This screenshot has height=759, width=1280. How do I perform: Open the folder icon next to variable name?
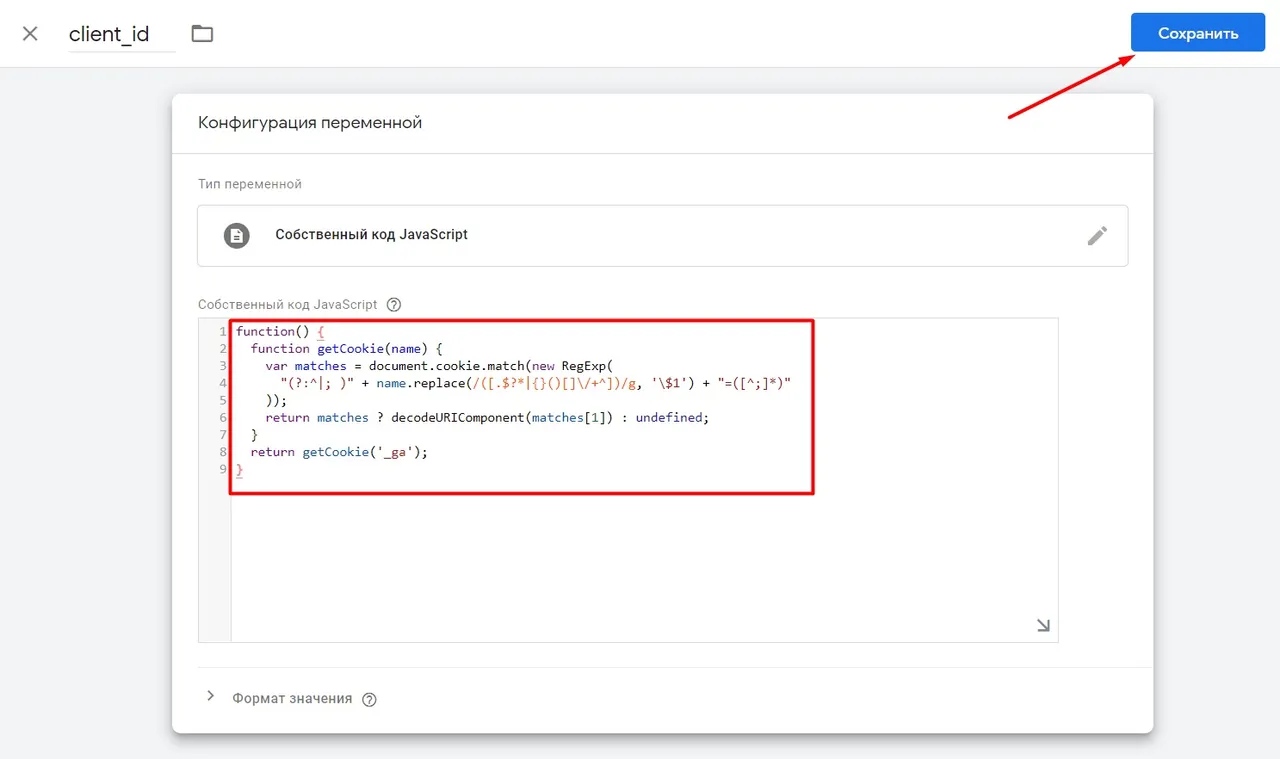pos(203,34)
